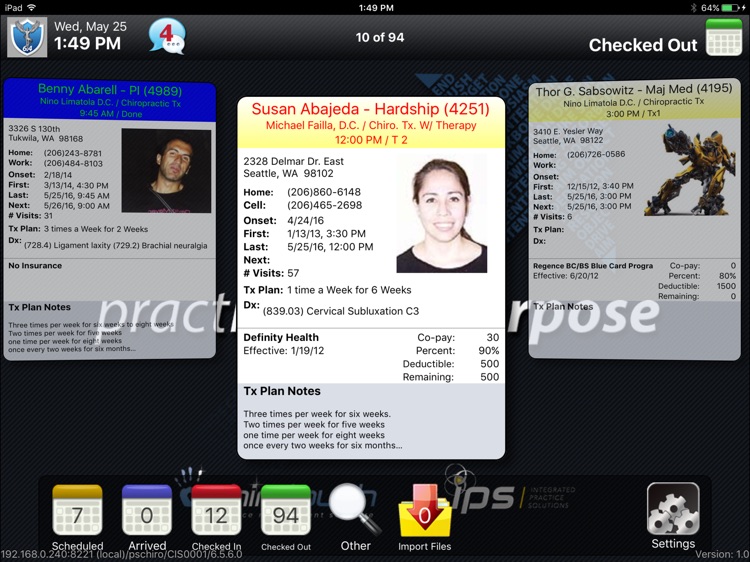Tap the blue shield app logo
750x562 pixels.
[x=27, y=37]
